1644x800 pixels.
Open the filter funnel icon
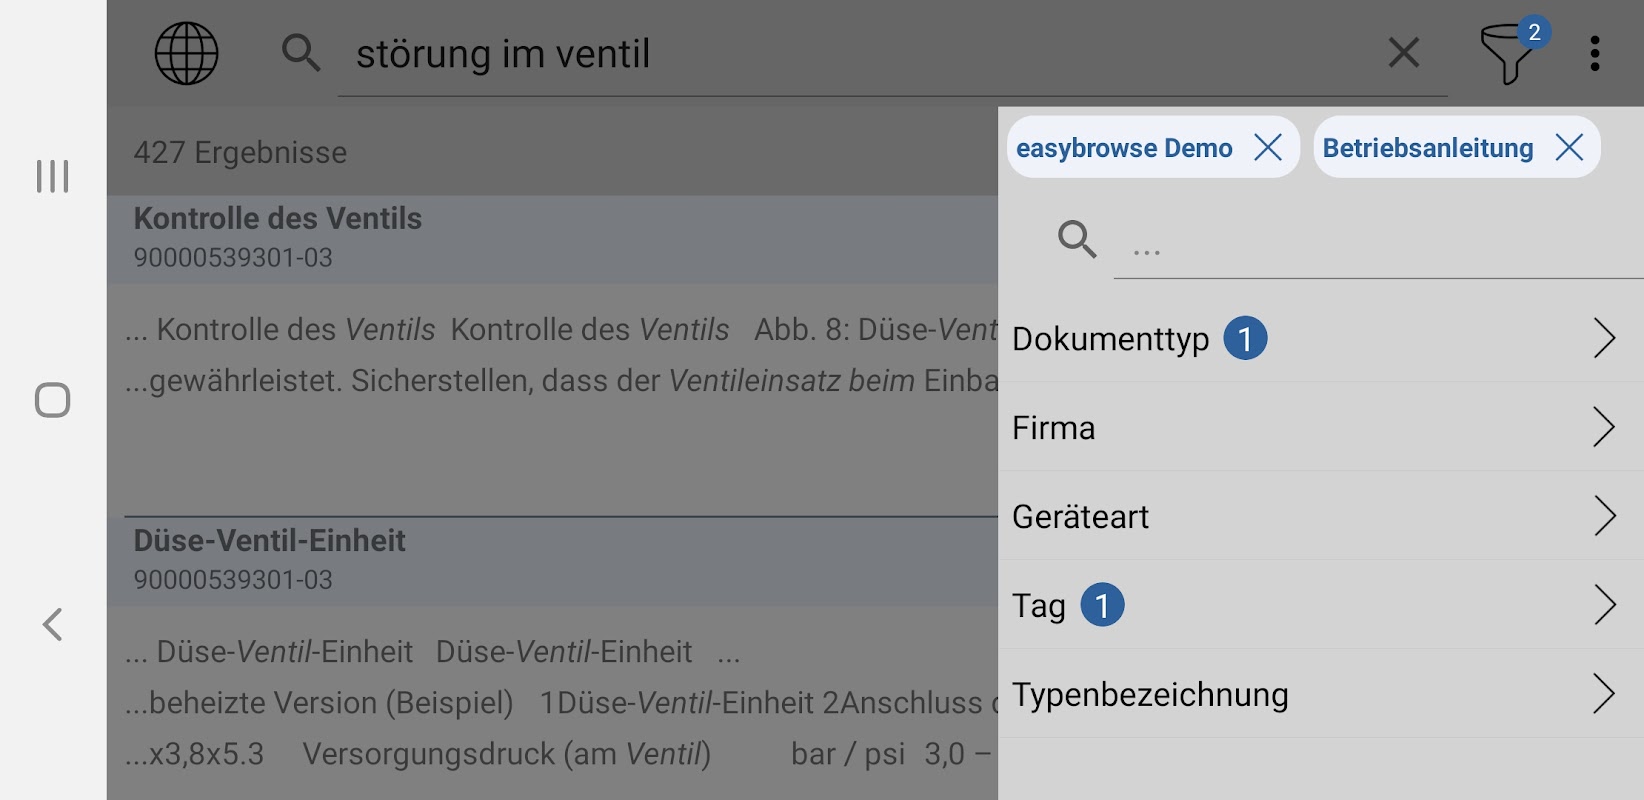(1507, 55)
